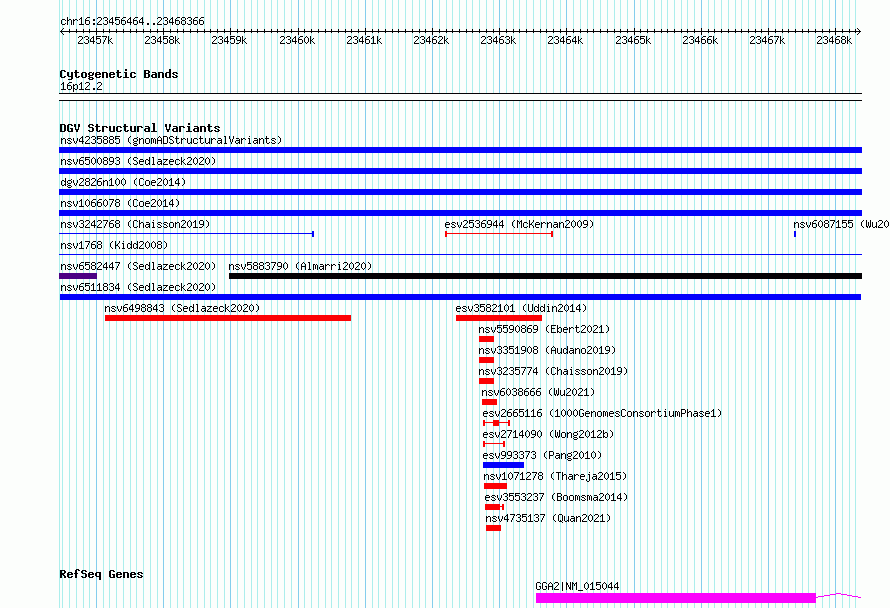Click the GGA2|NM_015044 gene label
The height and width of the screenshot is (608, 890).
point(577,586)
